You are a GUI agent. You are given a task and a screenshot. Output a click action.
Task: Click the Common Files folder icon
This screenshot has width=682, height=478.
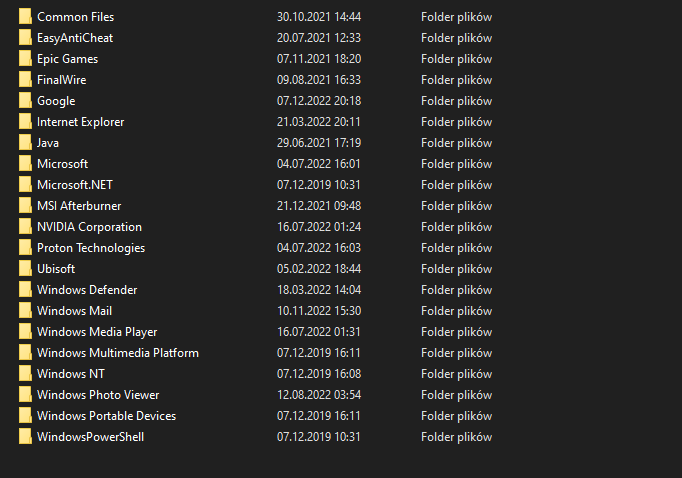click(25, 17)
